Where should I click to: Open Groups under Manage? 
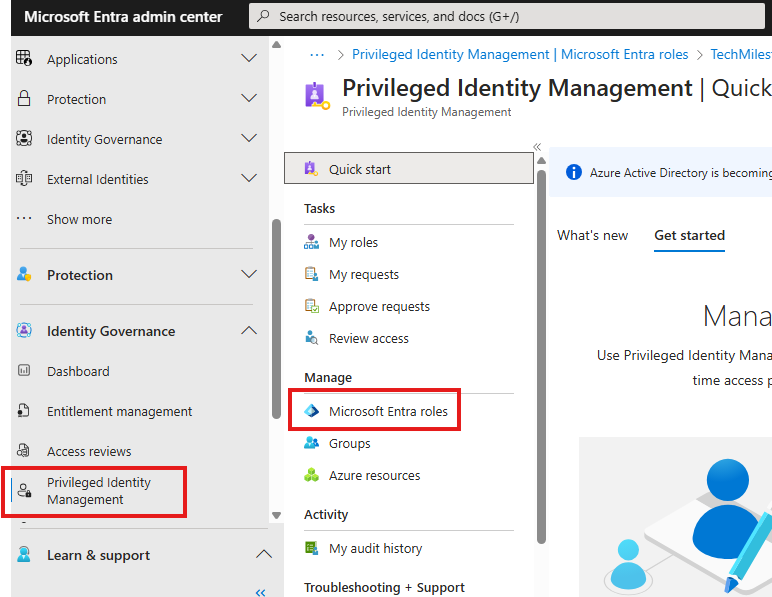349,443
